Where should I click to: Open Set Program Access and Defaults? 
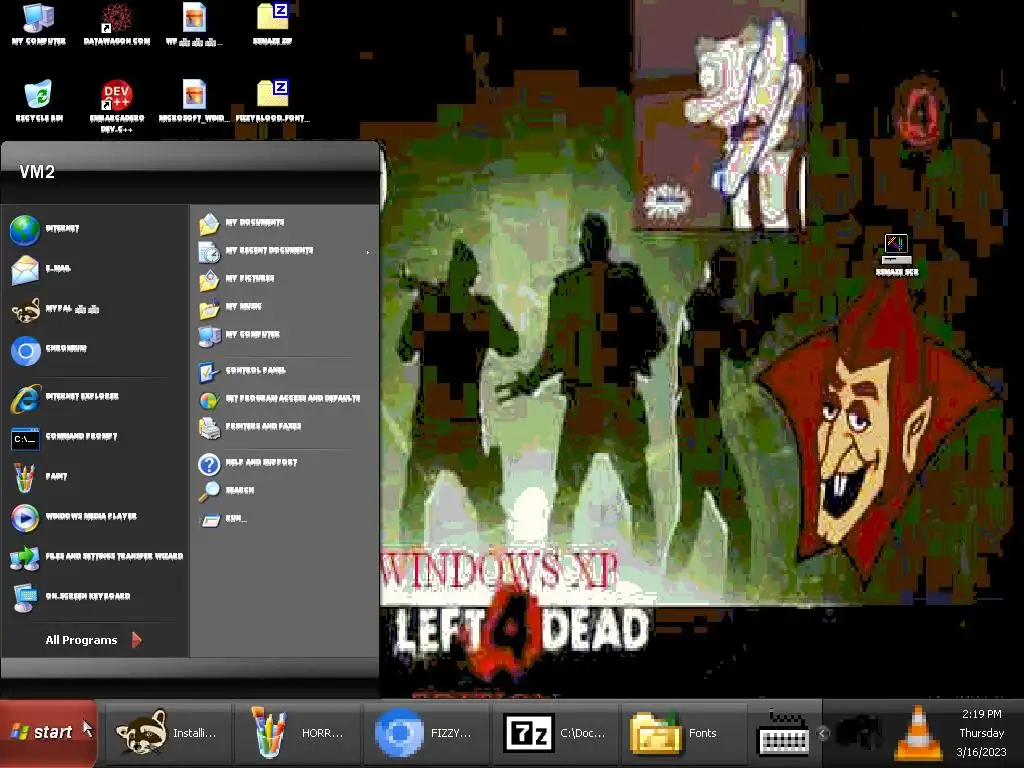coord(284,398)
